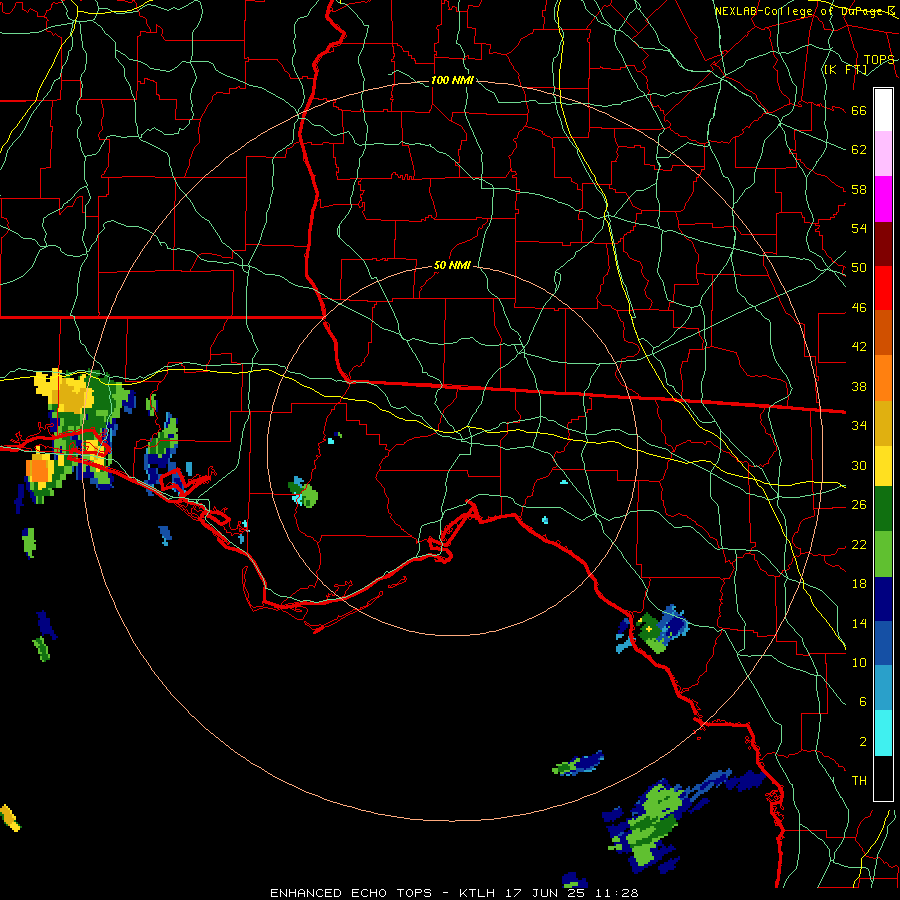This screenshot has width=900, height=900.
Task: Click the legend value 14
Action: [859, 623]
